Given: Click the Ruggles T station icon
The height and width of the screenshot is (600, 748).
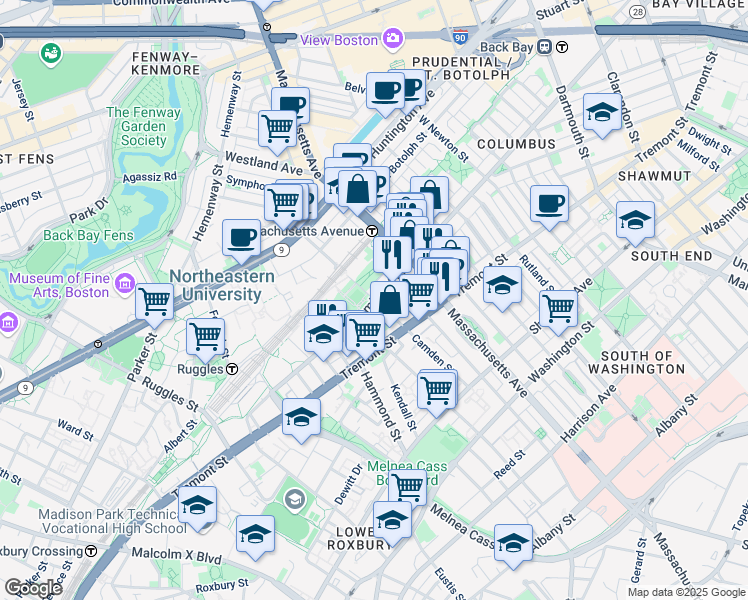Looking at the screenshot, I should pos(232,369).
